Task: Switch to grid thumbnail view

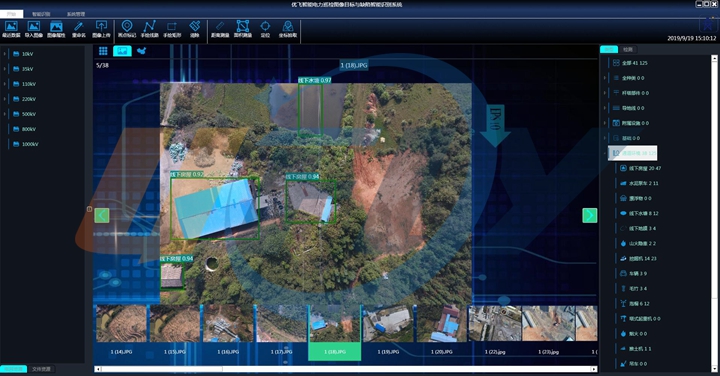Action: (x=103, y=51)
